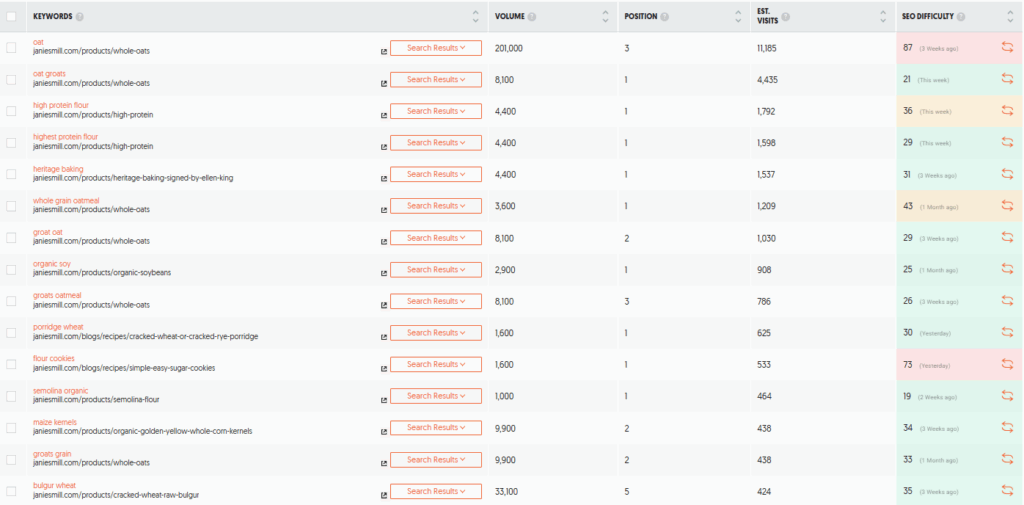1024x505 pixels.
Task: Open the 'high protein flour' keyword link
Action: tap(61, 105)
